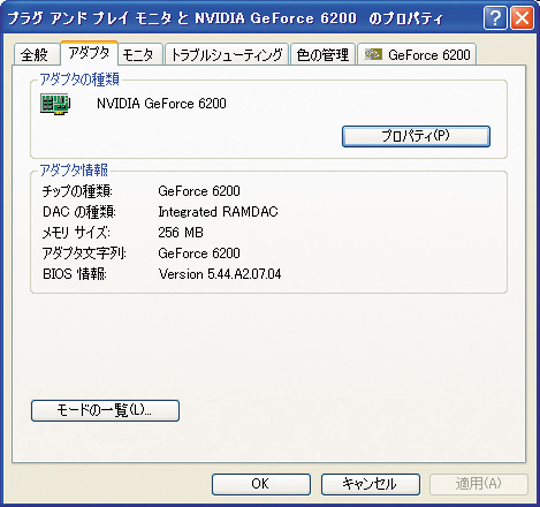Click the Version 5.44.A2.07.04 BIOS value
This screenshot has width=540, height=507.
220,274
